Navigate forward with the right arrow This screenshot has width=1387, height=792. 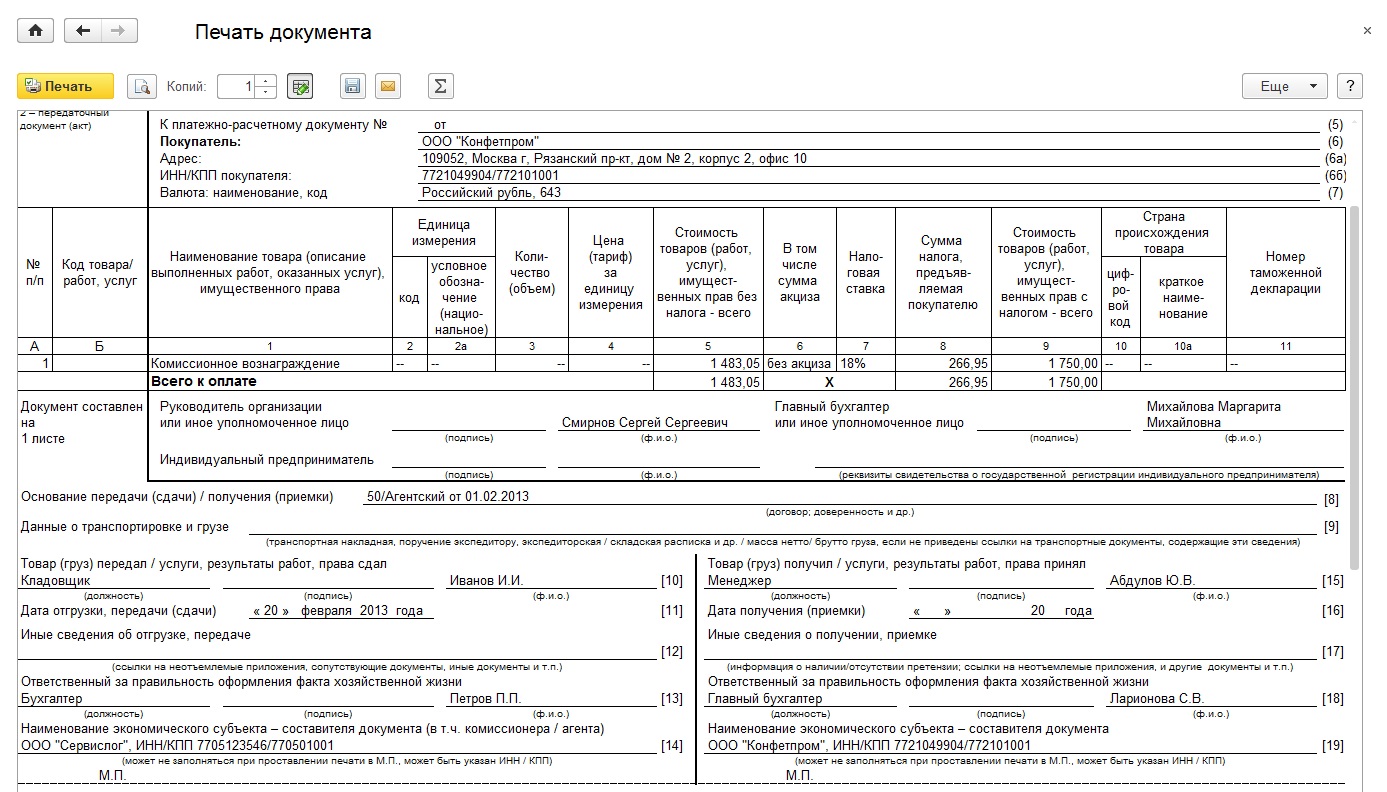pos(119,31)
